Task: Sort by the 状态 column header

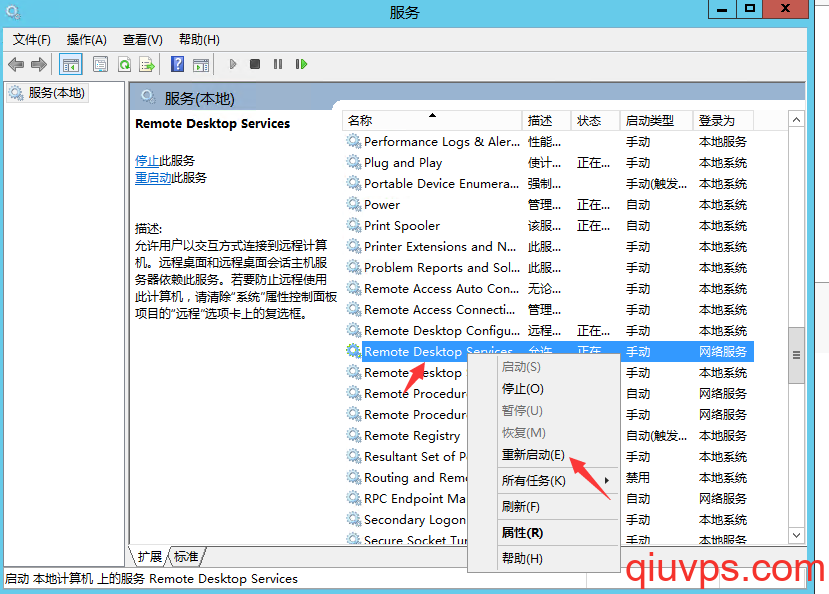Action: pos(595,120)
